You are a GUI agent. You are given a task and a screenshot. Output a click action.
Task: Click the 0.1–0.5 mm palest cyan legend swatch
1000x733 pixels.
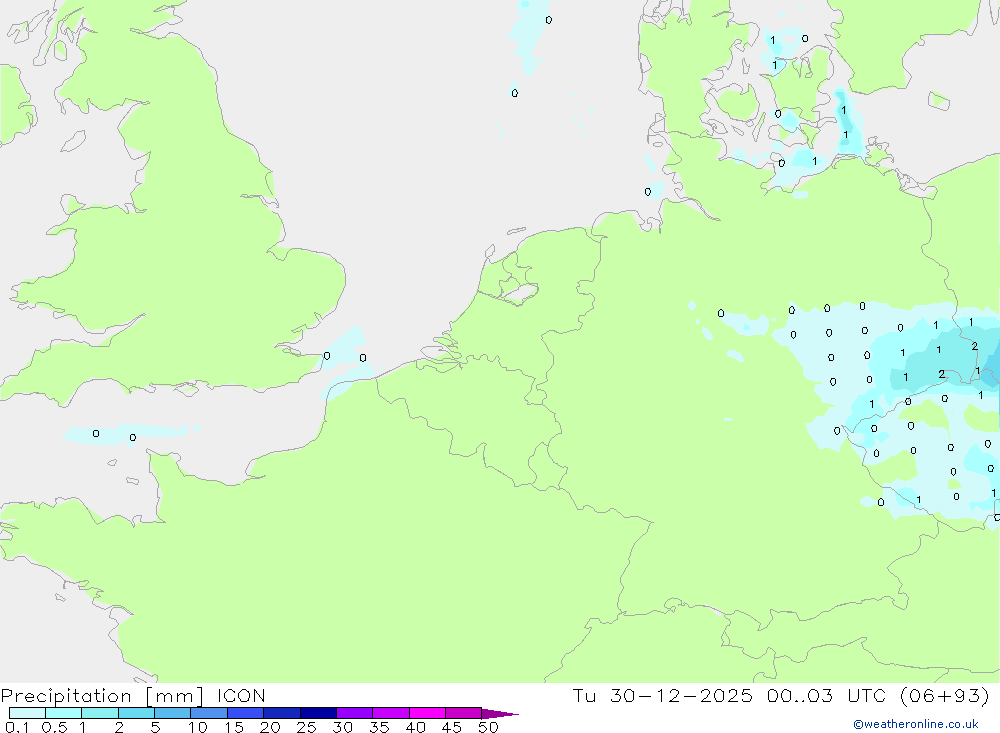27,713
